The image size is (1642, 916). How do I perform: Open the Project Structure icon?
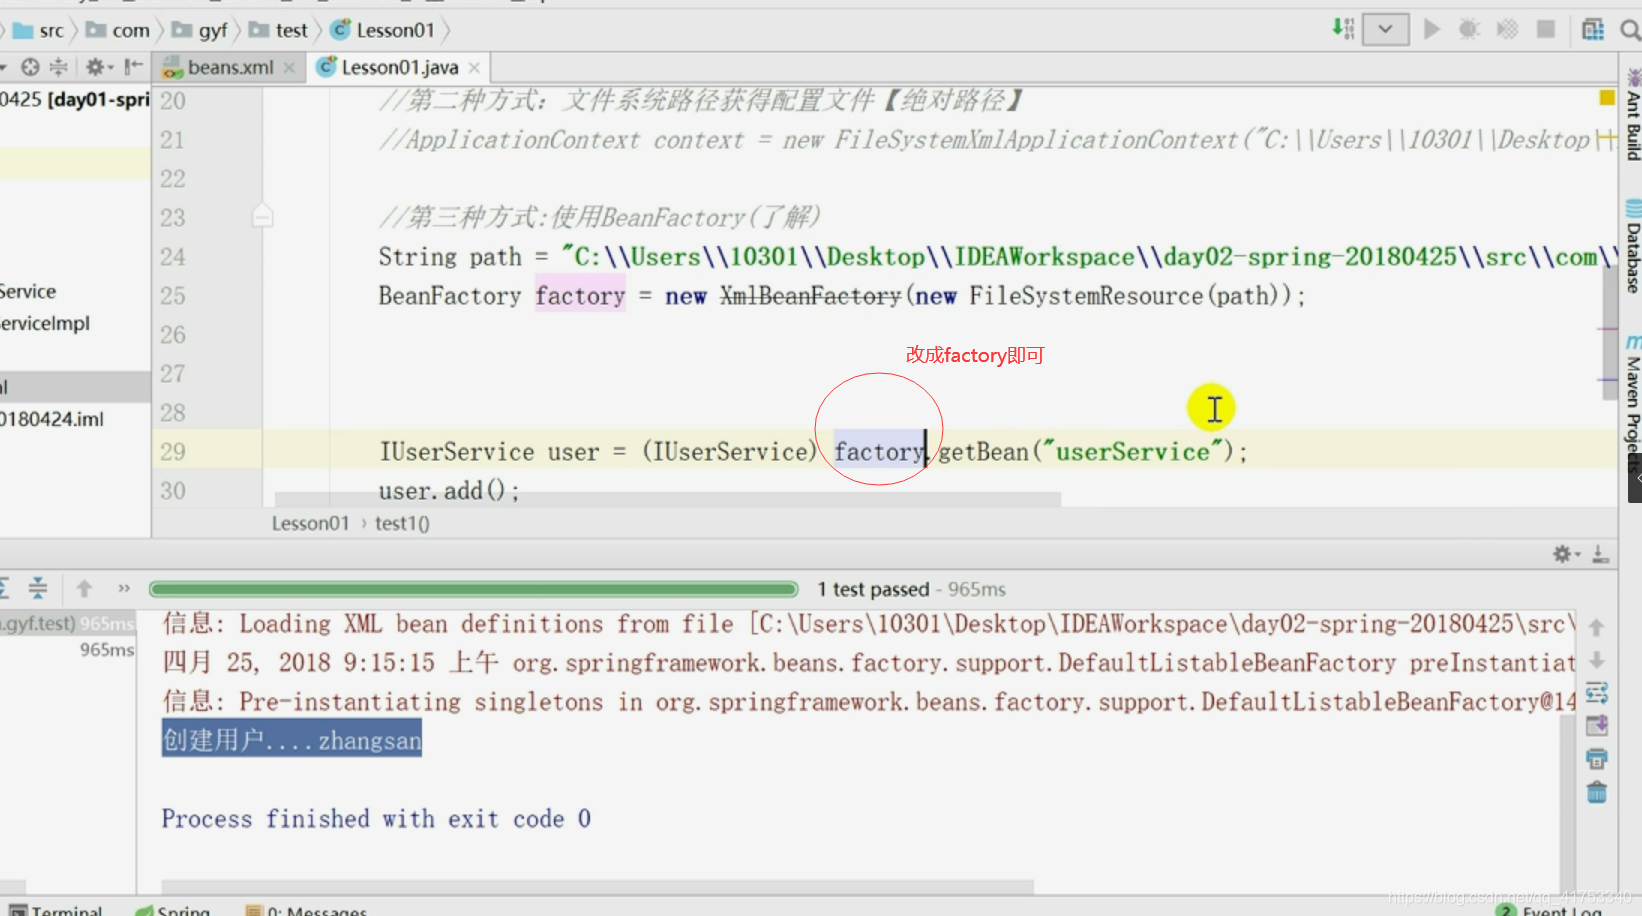(1593, 29)
